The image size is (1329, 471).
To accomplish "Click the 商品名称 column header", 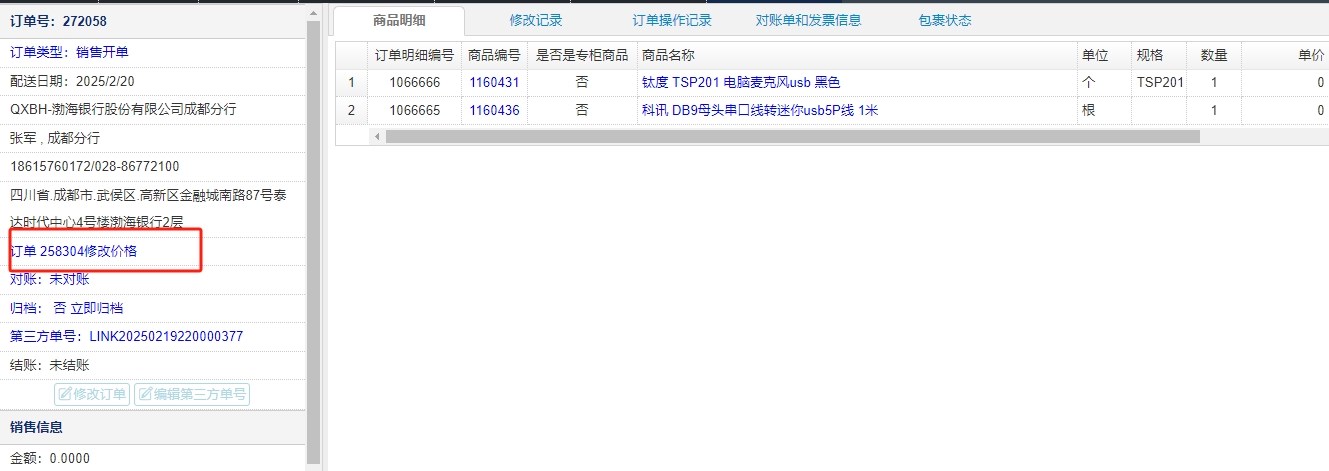I will click(x=857, y=55).
